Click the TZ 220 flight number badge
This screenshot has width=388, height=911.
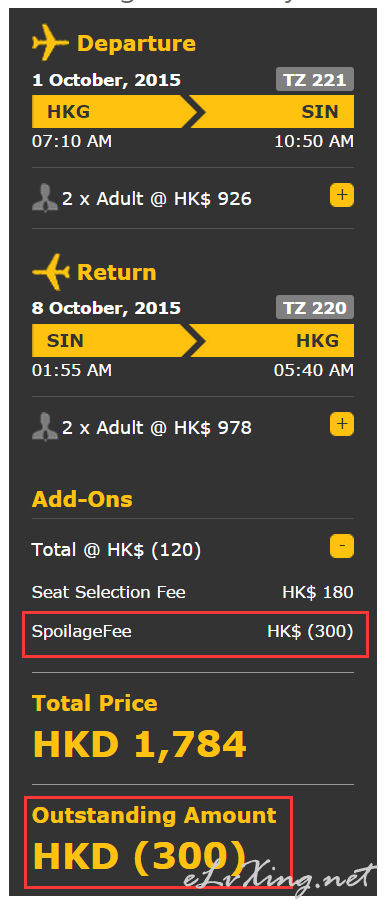(315, 307)
